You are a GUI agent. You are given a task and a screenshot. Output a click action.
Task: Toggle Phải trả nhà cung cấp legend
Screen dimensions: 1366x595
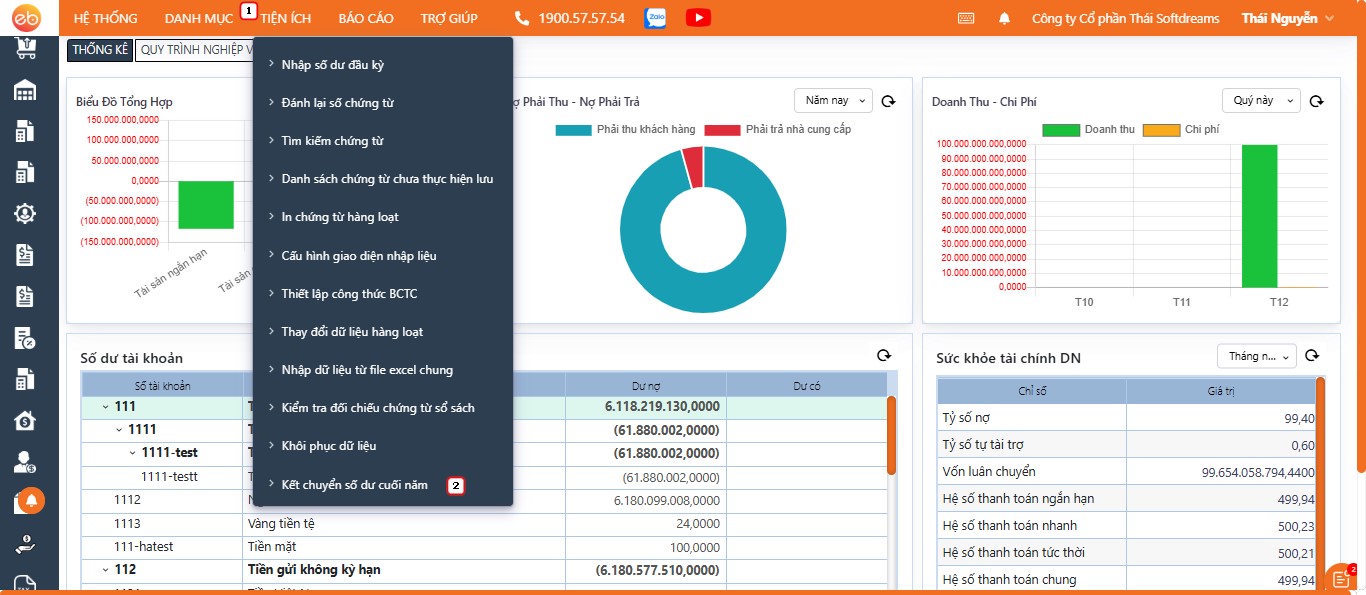tap(777, 130)
